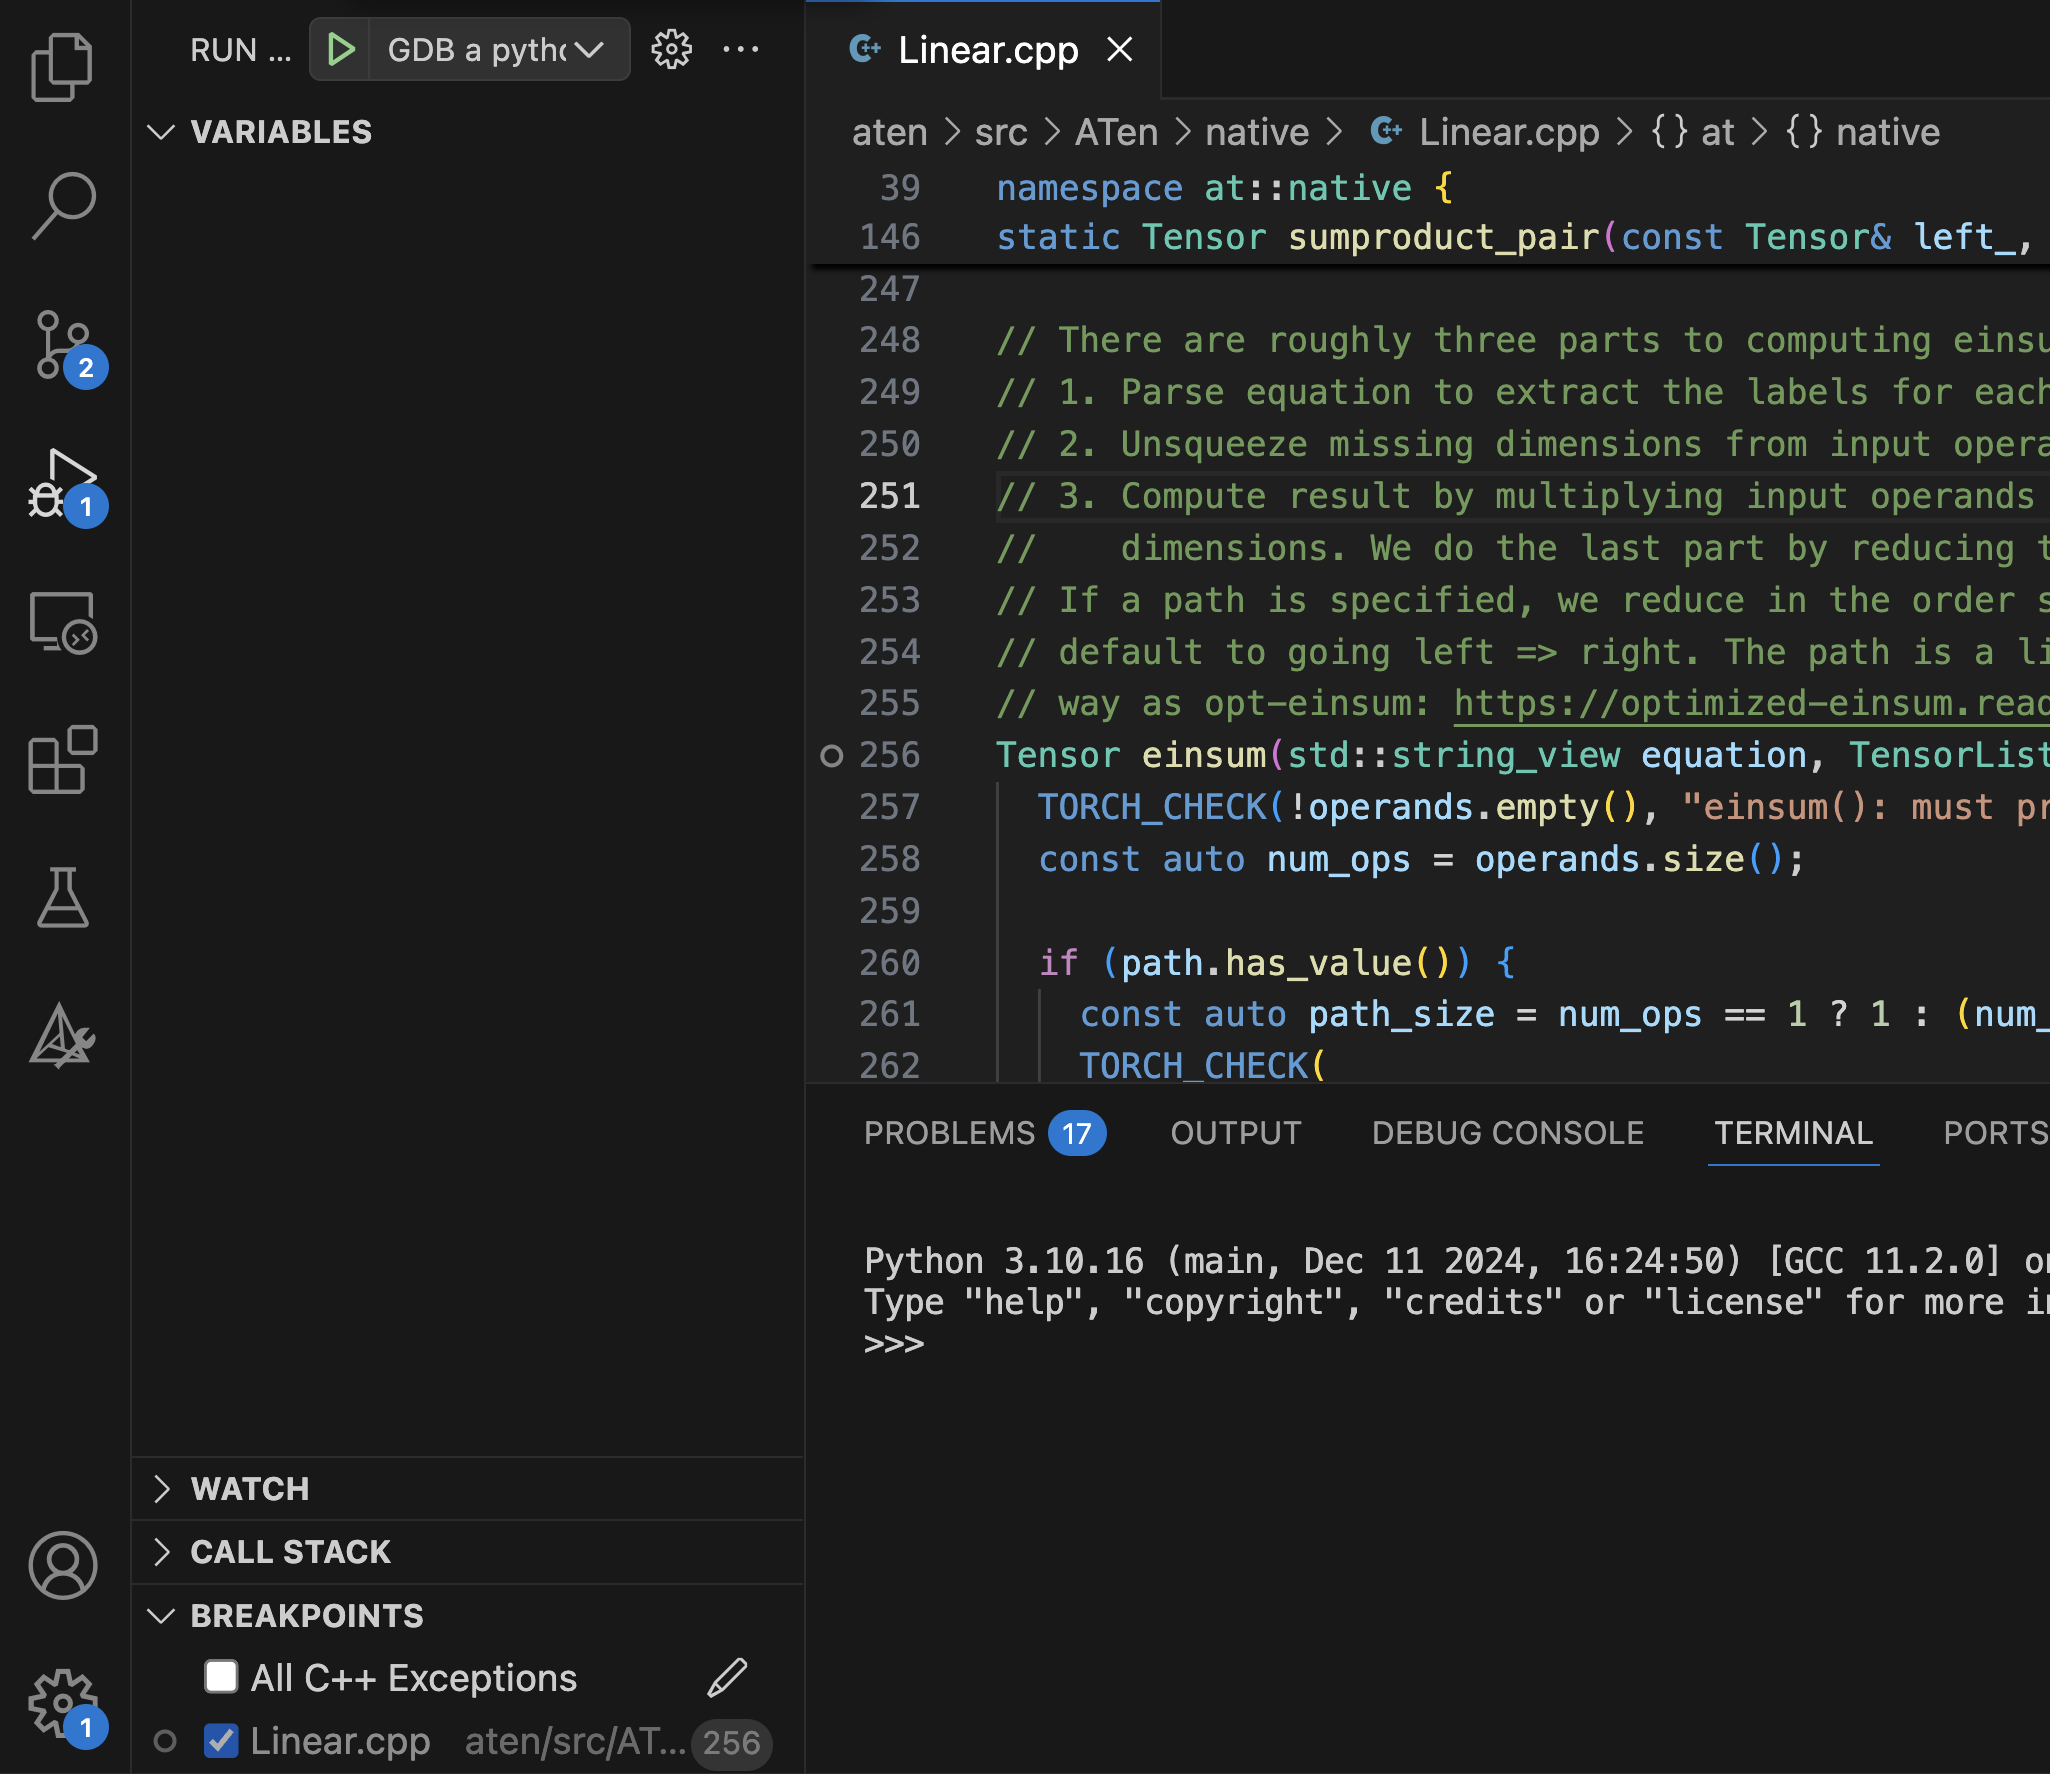Expand the Call Stack section
2050x1774 pixels.
coord(290,1552)
